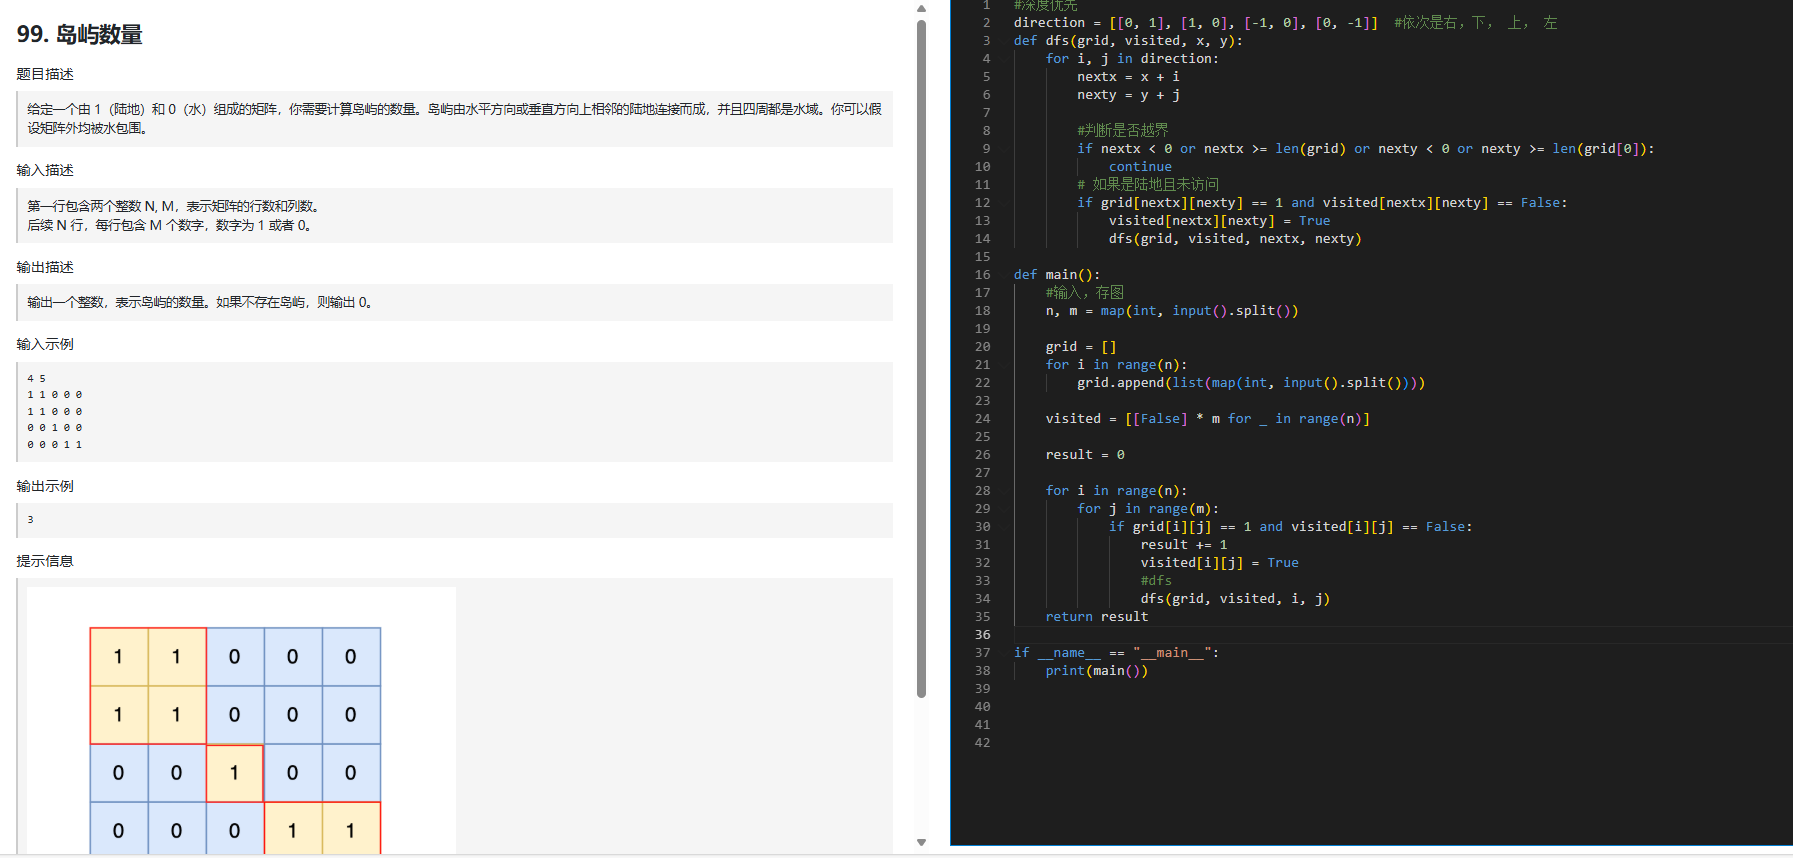Click the '题目描述' heading
Image resolution: width=1793 pixels, height=858 pixels.
[45, 74]
